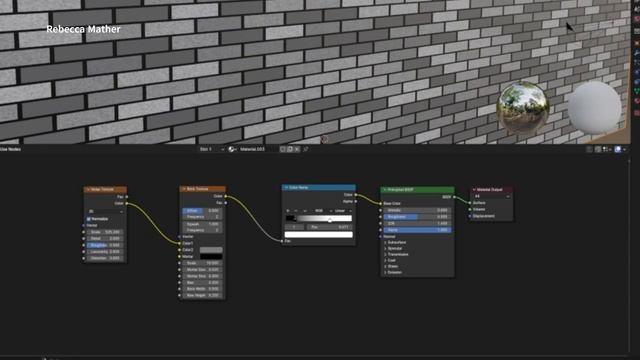
Task: Click the Noise Texture Lacunarity field
Action: click(x=105, y=252)
